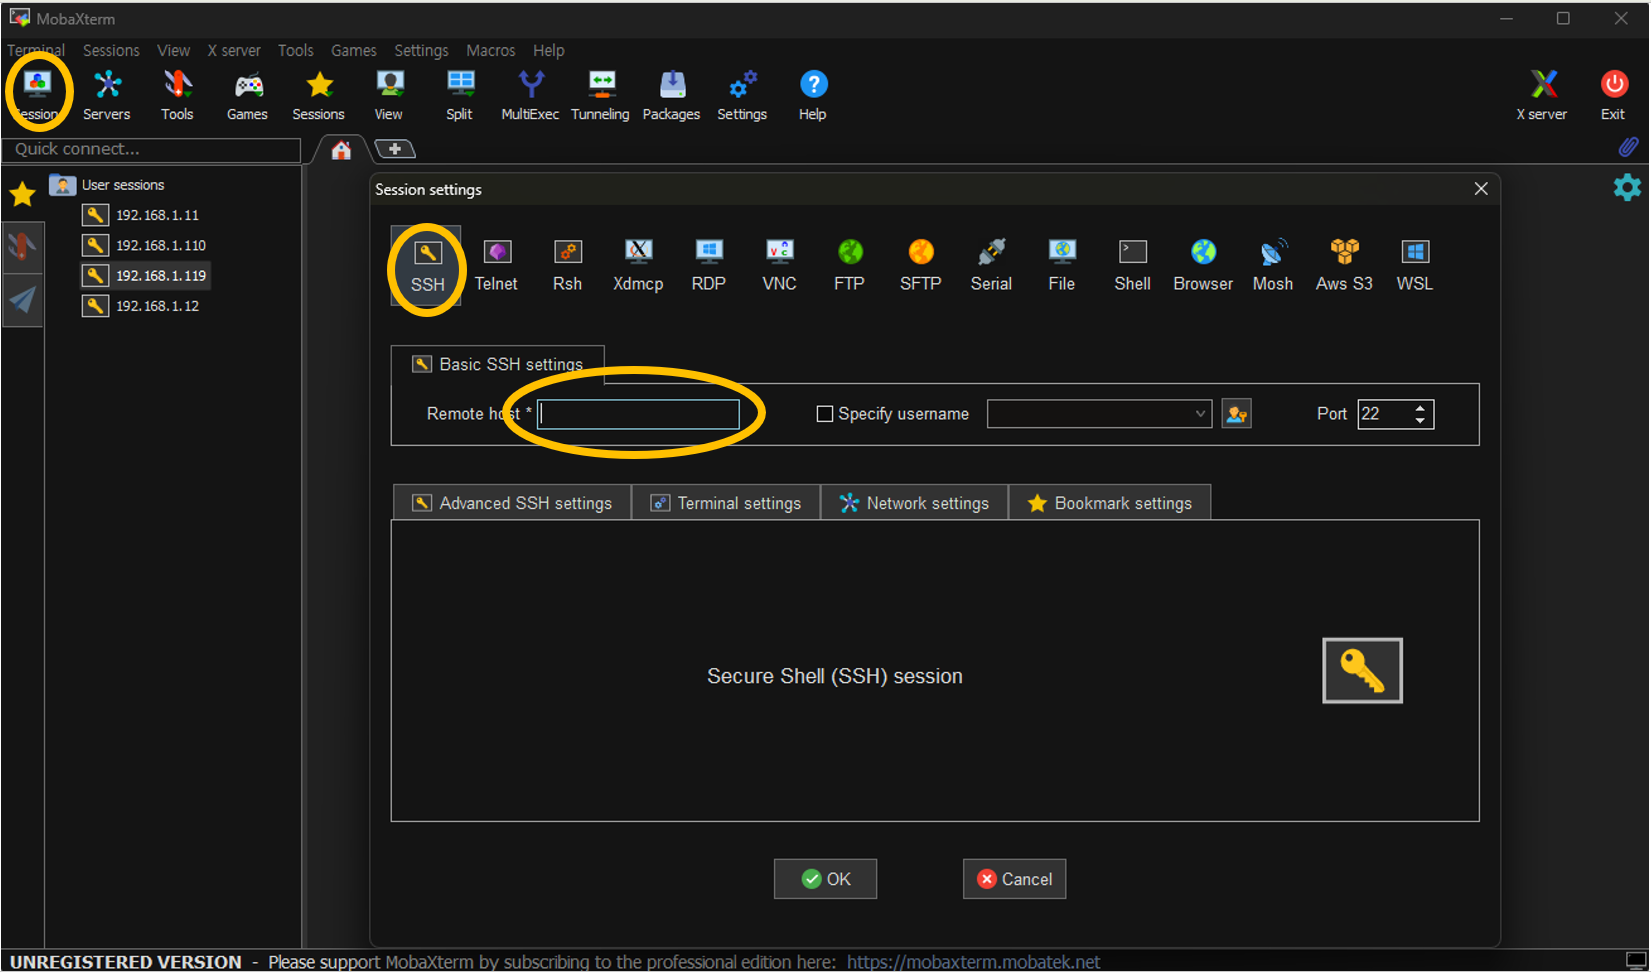Open the Tools toolbar icon
Image resolution: width=1651 pixels, height=972 pixels.
(x=177, y=96)
